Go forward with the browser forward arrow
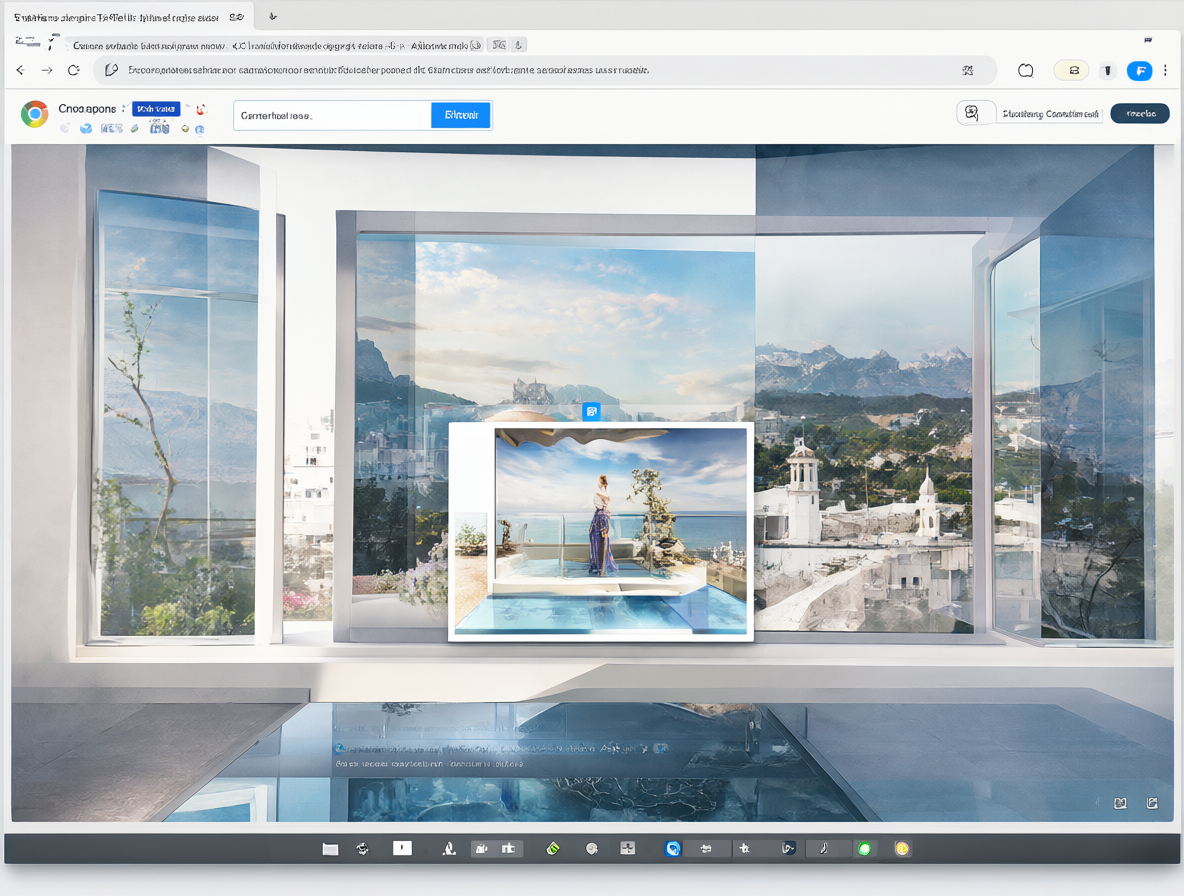 (47, 70)
